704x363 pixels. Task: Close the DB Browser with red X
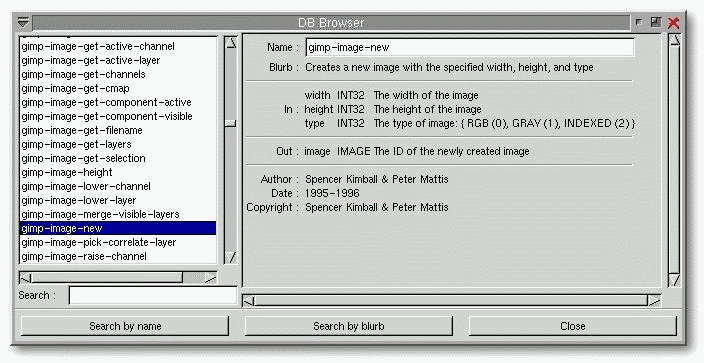[673, 22]
